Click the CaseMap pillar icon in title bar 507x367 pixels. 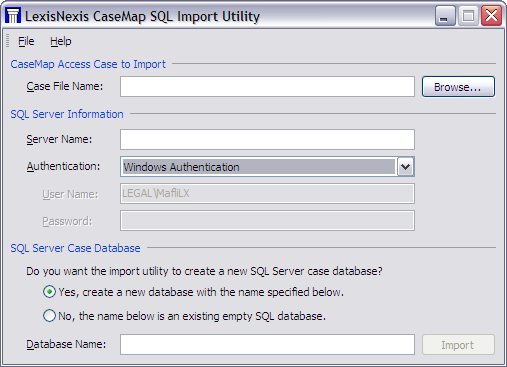(x=13, y=15)
